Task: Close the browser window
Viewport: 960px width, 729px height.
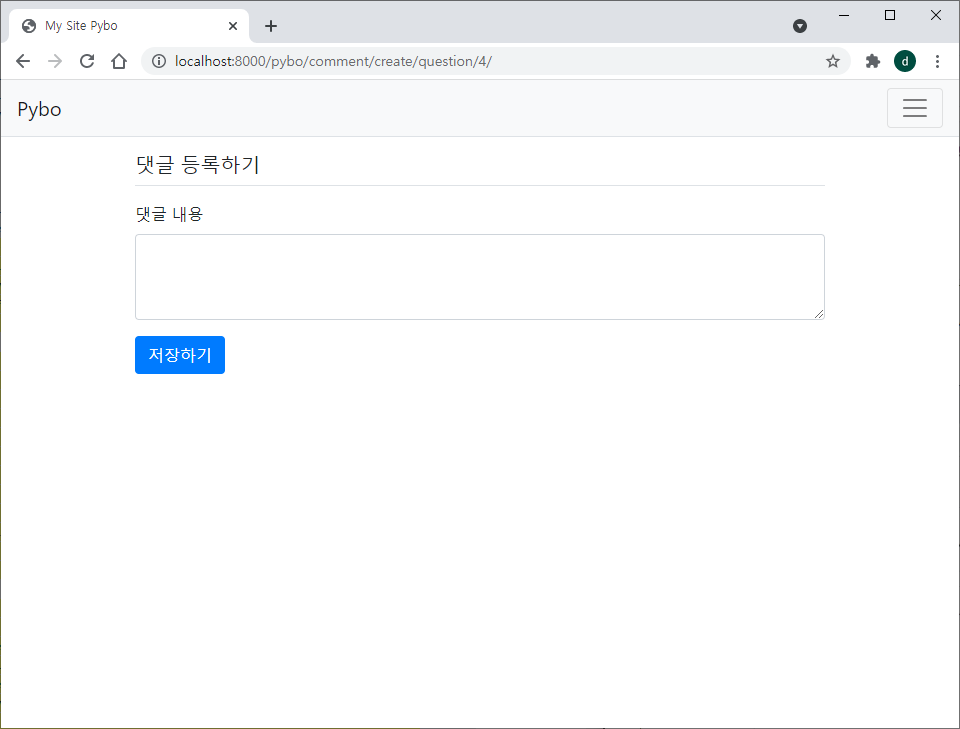Action: (x=936, y=15)
